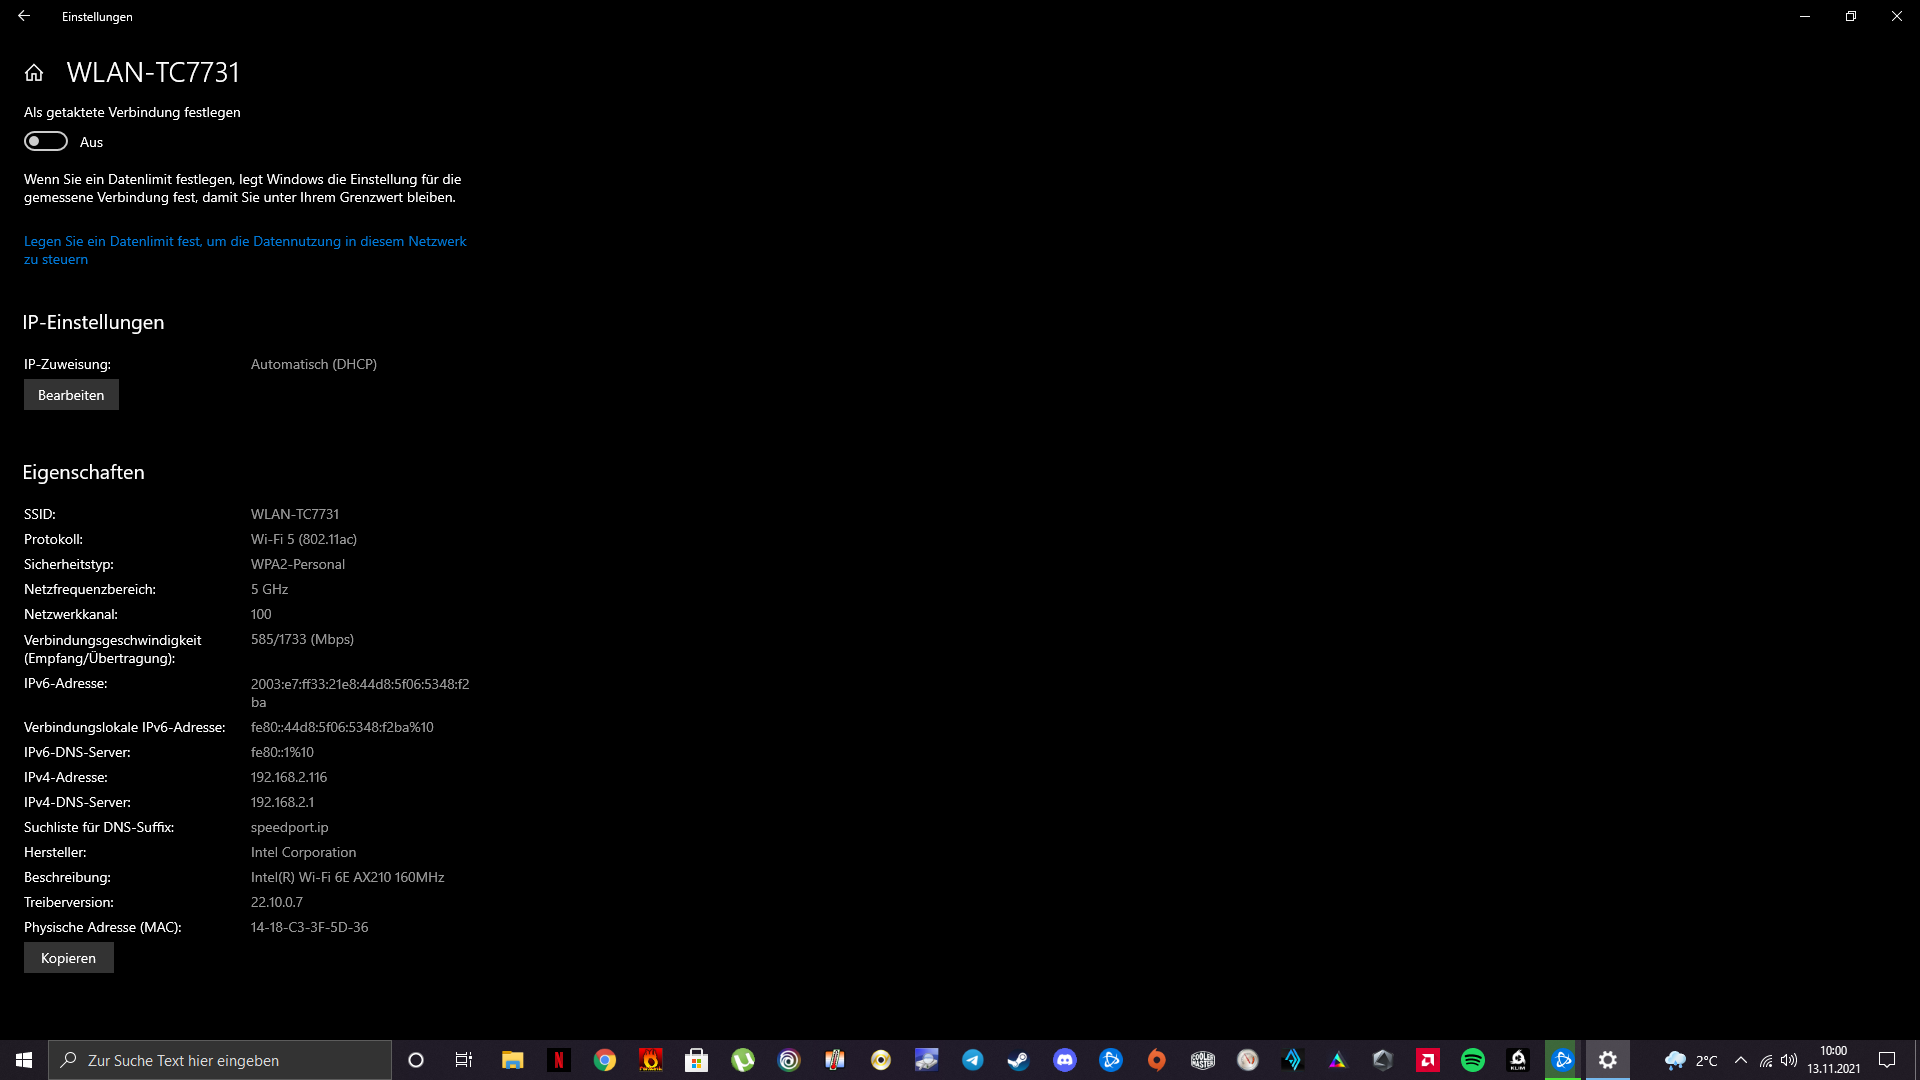Copy the properties with Kopieren button
This screenshot has width=1920, height=1080.
[x=68, y=958]
